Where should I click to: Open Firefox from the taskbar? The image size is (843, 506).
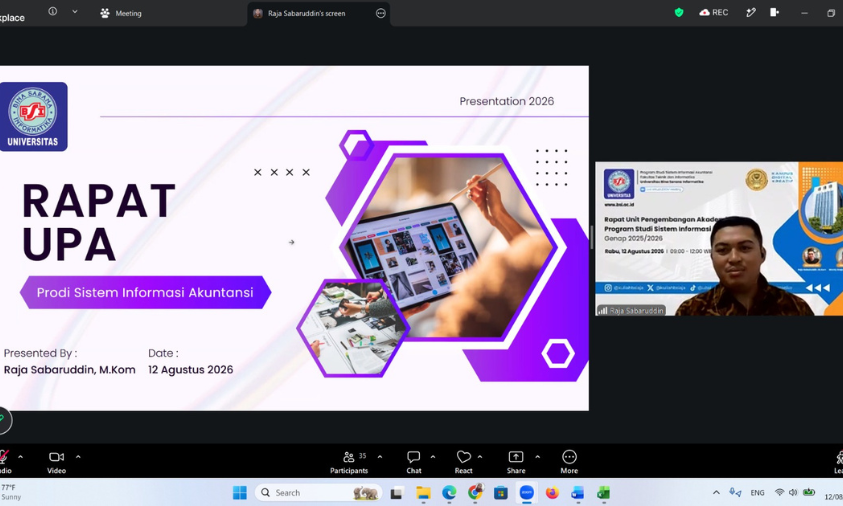click(x=552, y=493)
